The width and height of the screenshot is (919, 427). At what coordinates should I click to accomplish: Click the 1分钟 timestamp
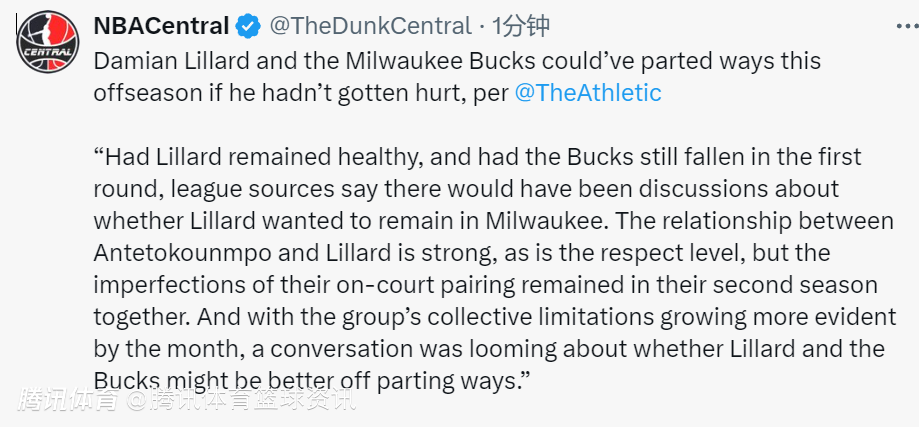520,26
